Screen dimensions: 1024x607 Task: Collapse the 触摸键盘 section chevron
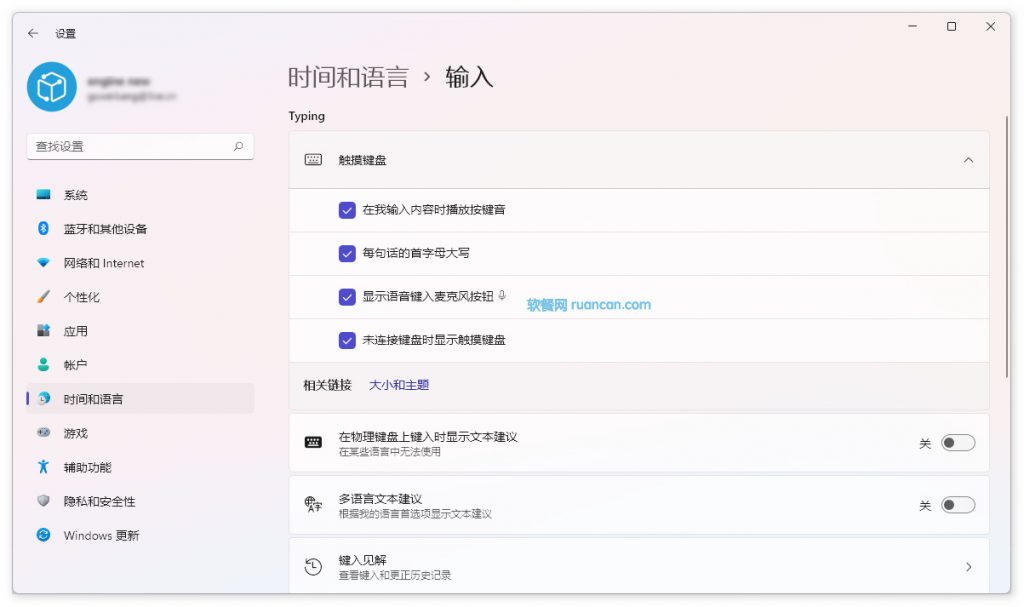pos(967,160)
